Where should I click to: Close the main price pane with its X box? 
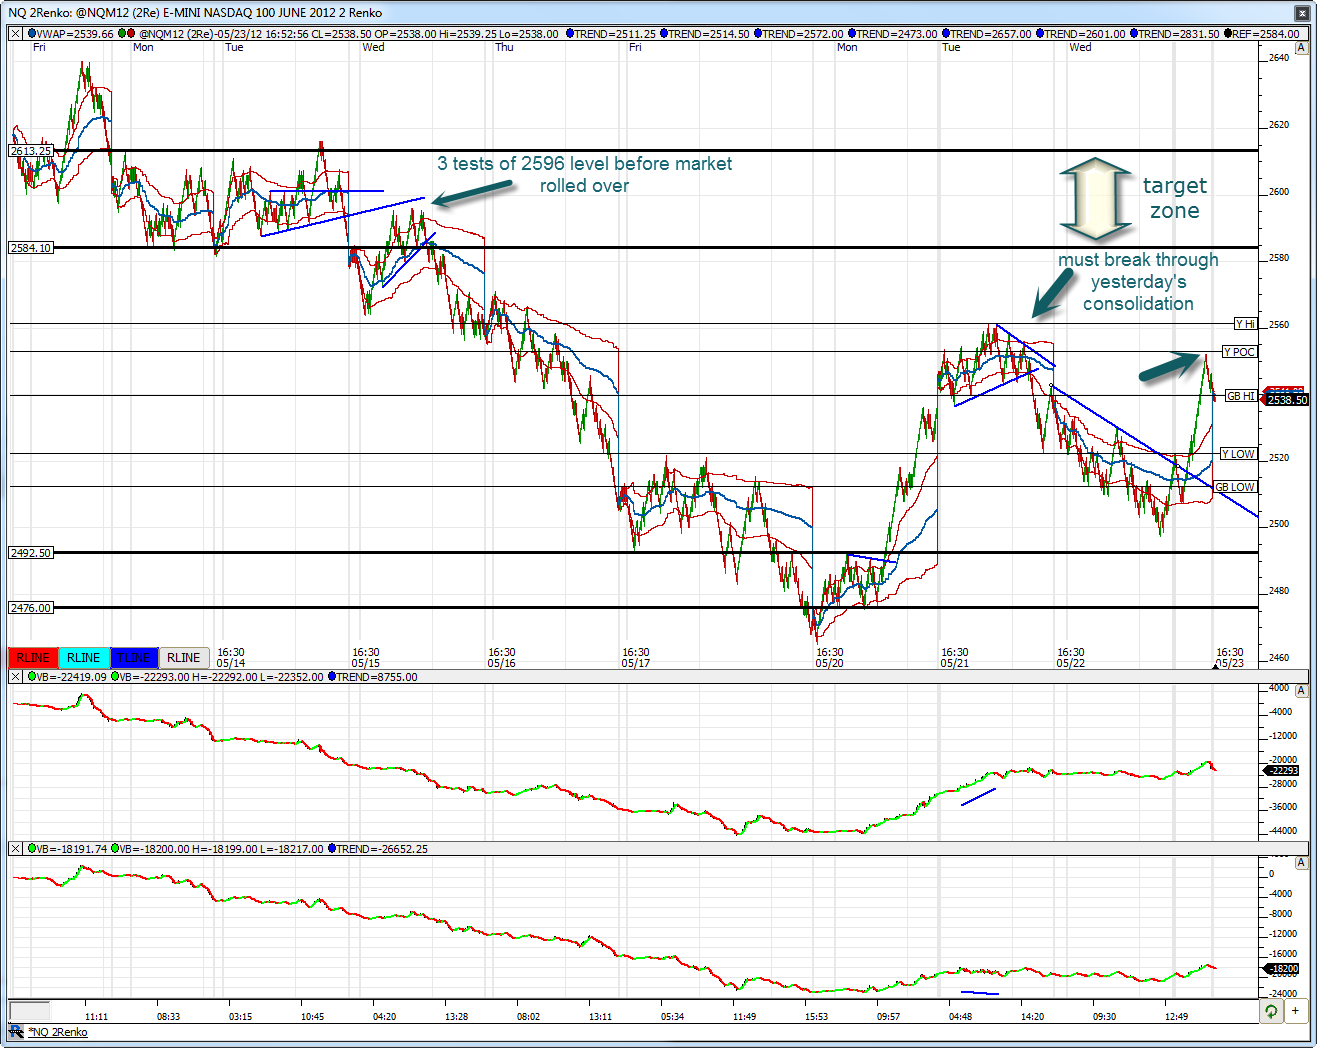tap(16, 34)
